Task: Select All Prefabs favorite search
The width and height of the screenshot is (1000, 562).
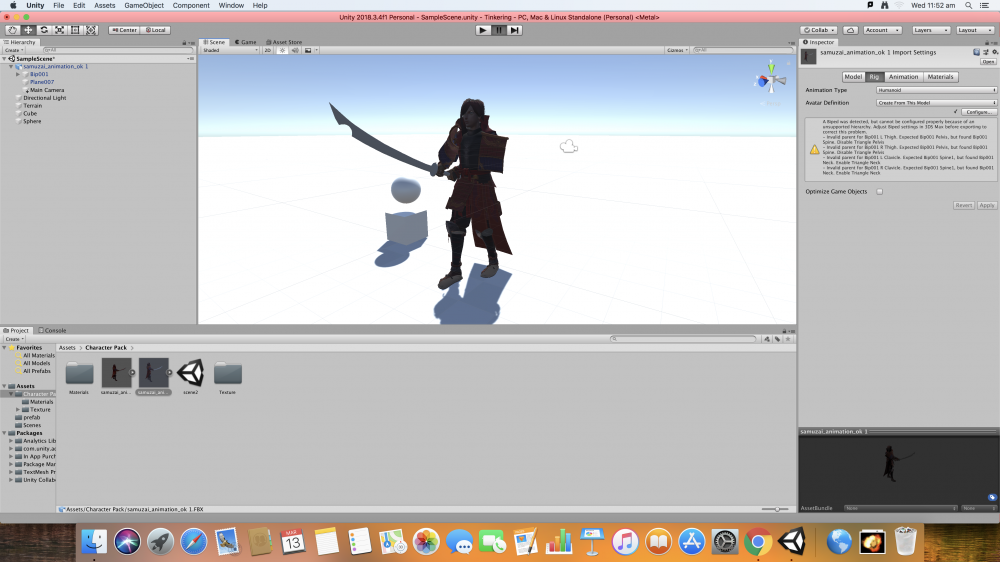Action: click(36, 371)
